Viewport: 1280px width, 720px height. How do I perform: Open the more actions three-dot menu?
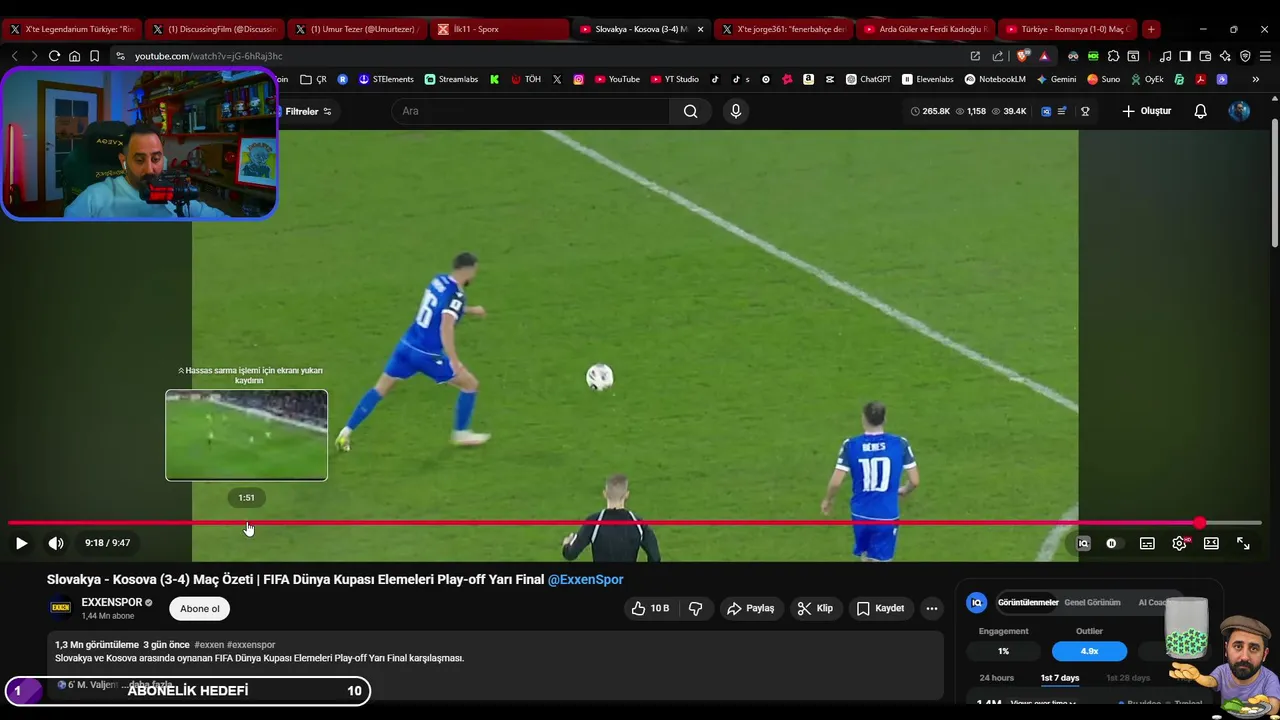coord(932,608)
